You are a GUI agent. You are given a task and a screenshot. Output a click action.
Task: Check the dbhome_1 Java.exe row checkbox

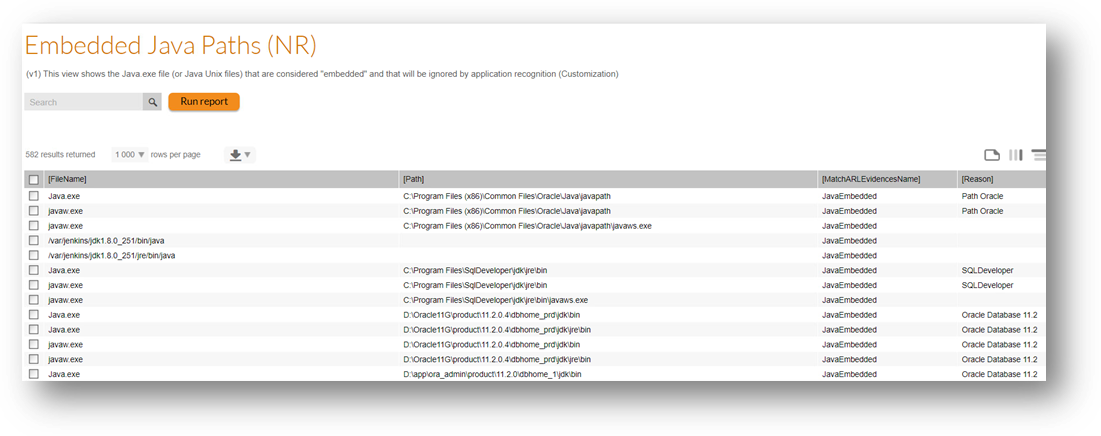pyautogui.click(x=34, y=374)
